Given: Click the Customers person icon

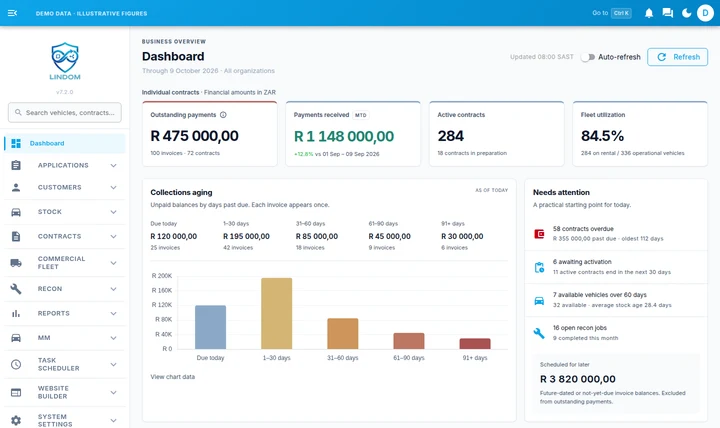Looking at the screenshot, I should [16, 187].
